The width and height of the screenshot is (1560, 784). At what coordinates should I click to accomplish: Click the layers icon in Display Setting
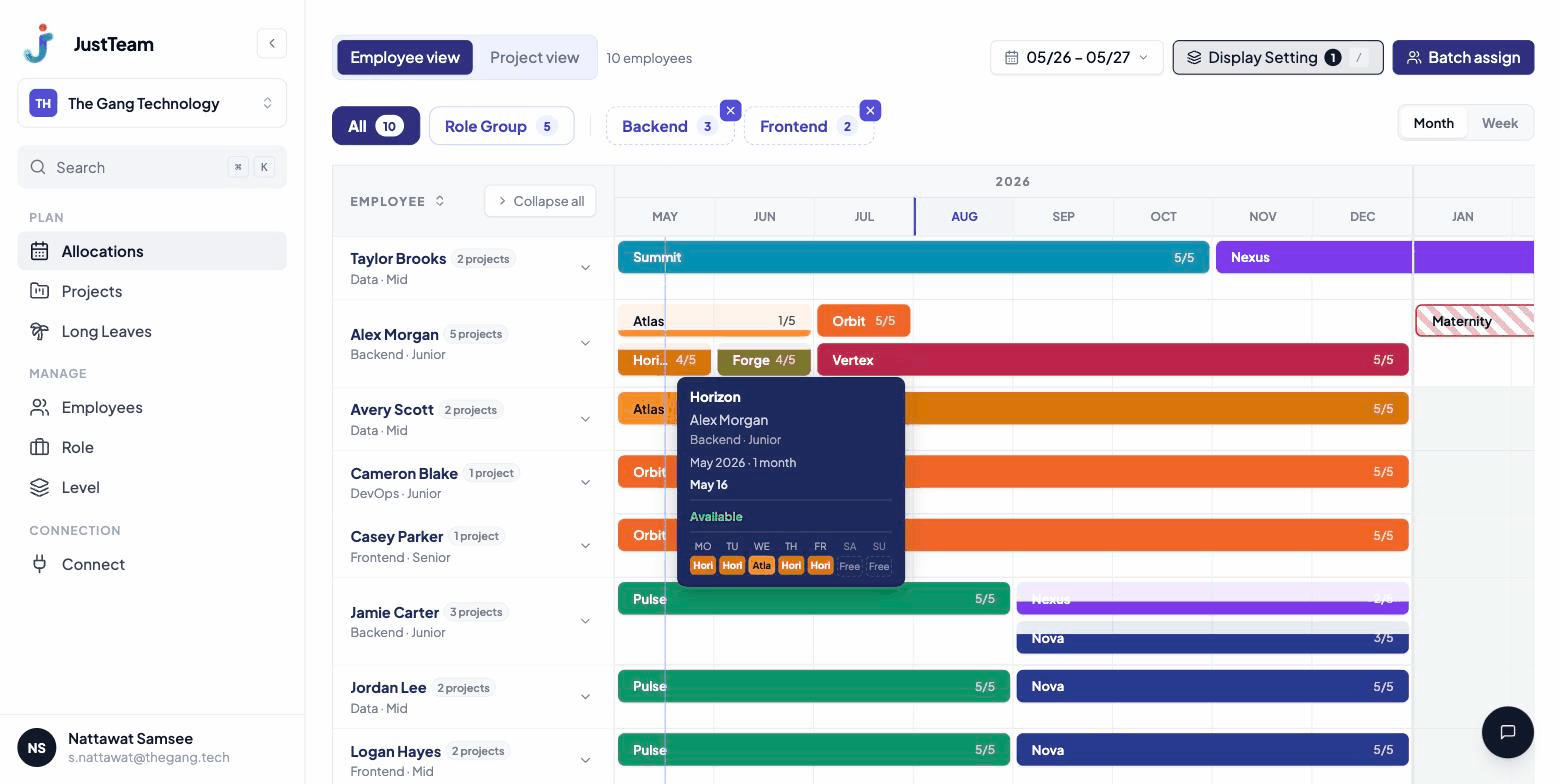tap(1194, 57)
